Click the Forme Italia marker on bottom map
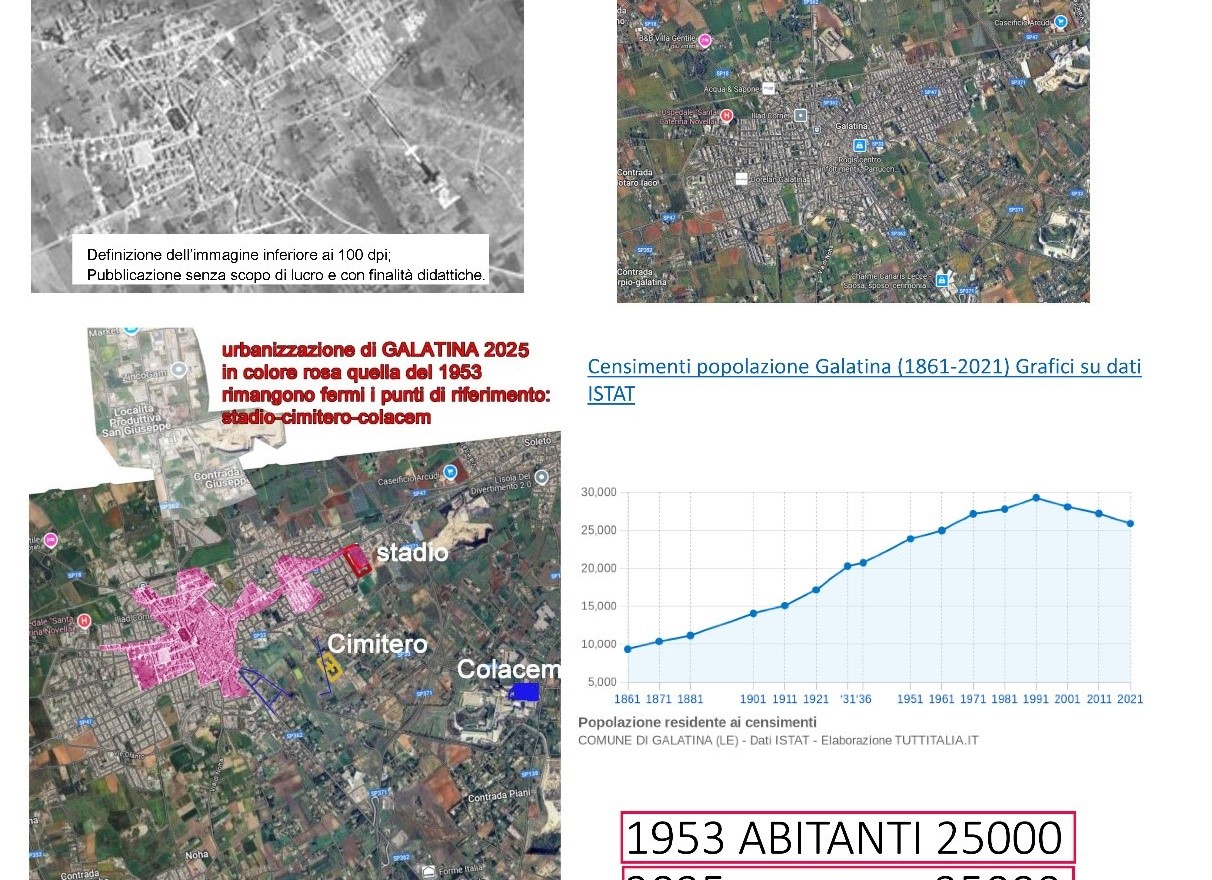This screenshot has width=1212, height=880. (x=429, y=869)
